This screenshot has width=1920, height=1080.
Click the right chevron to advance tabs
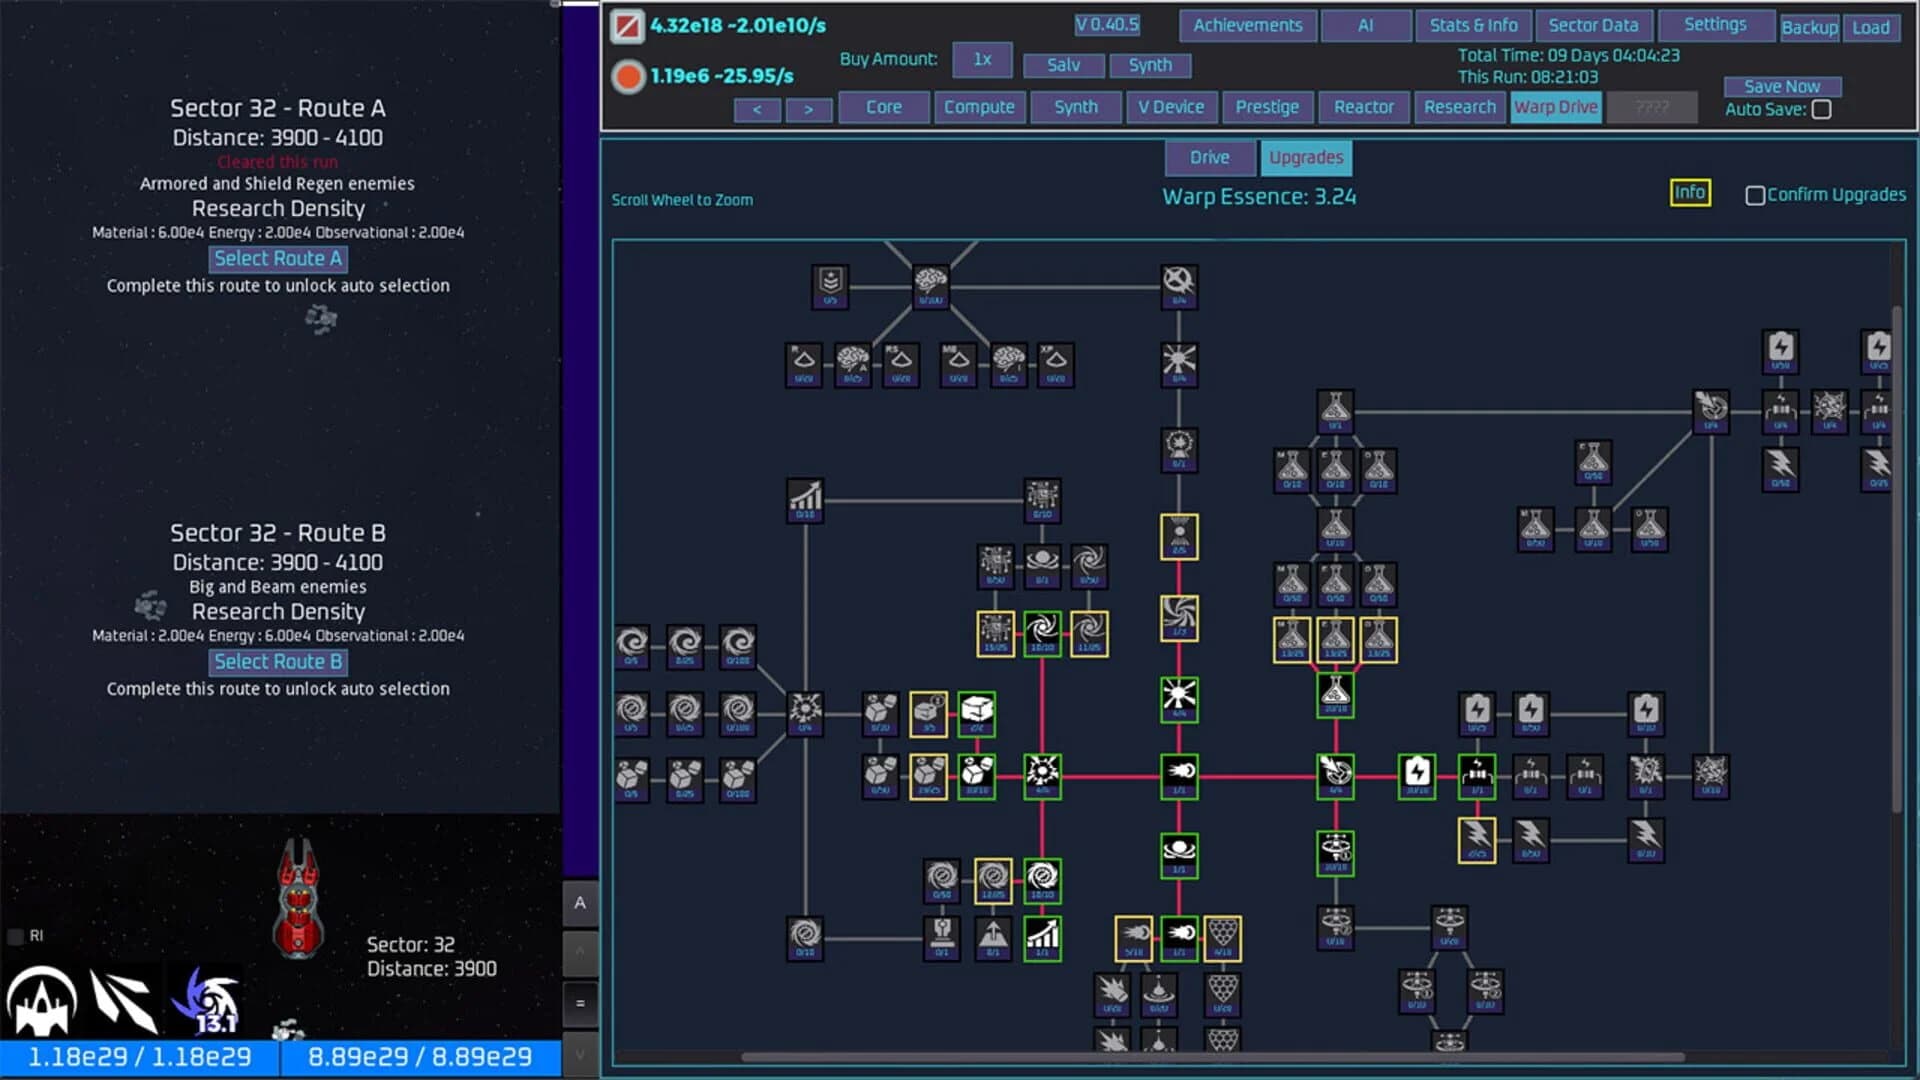point(809,110)
